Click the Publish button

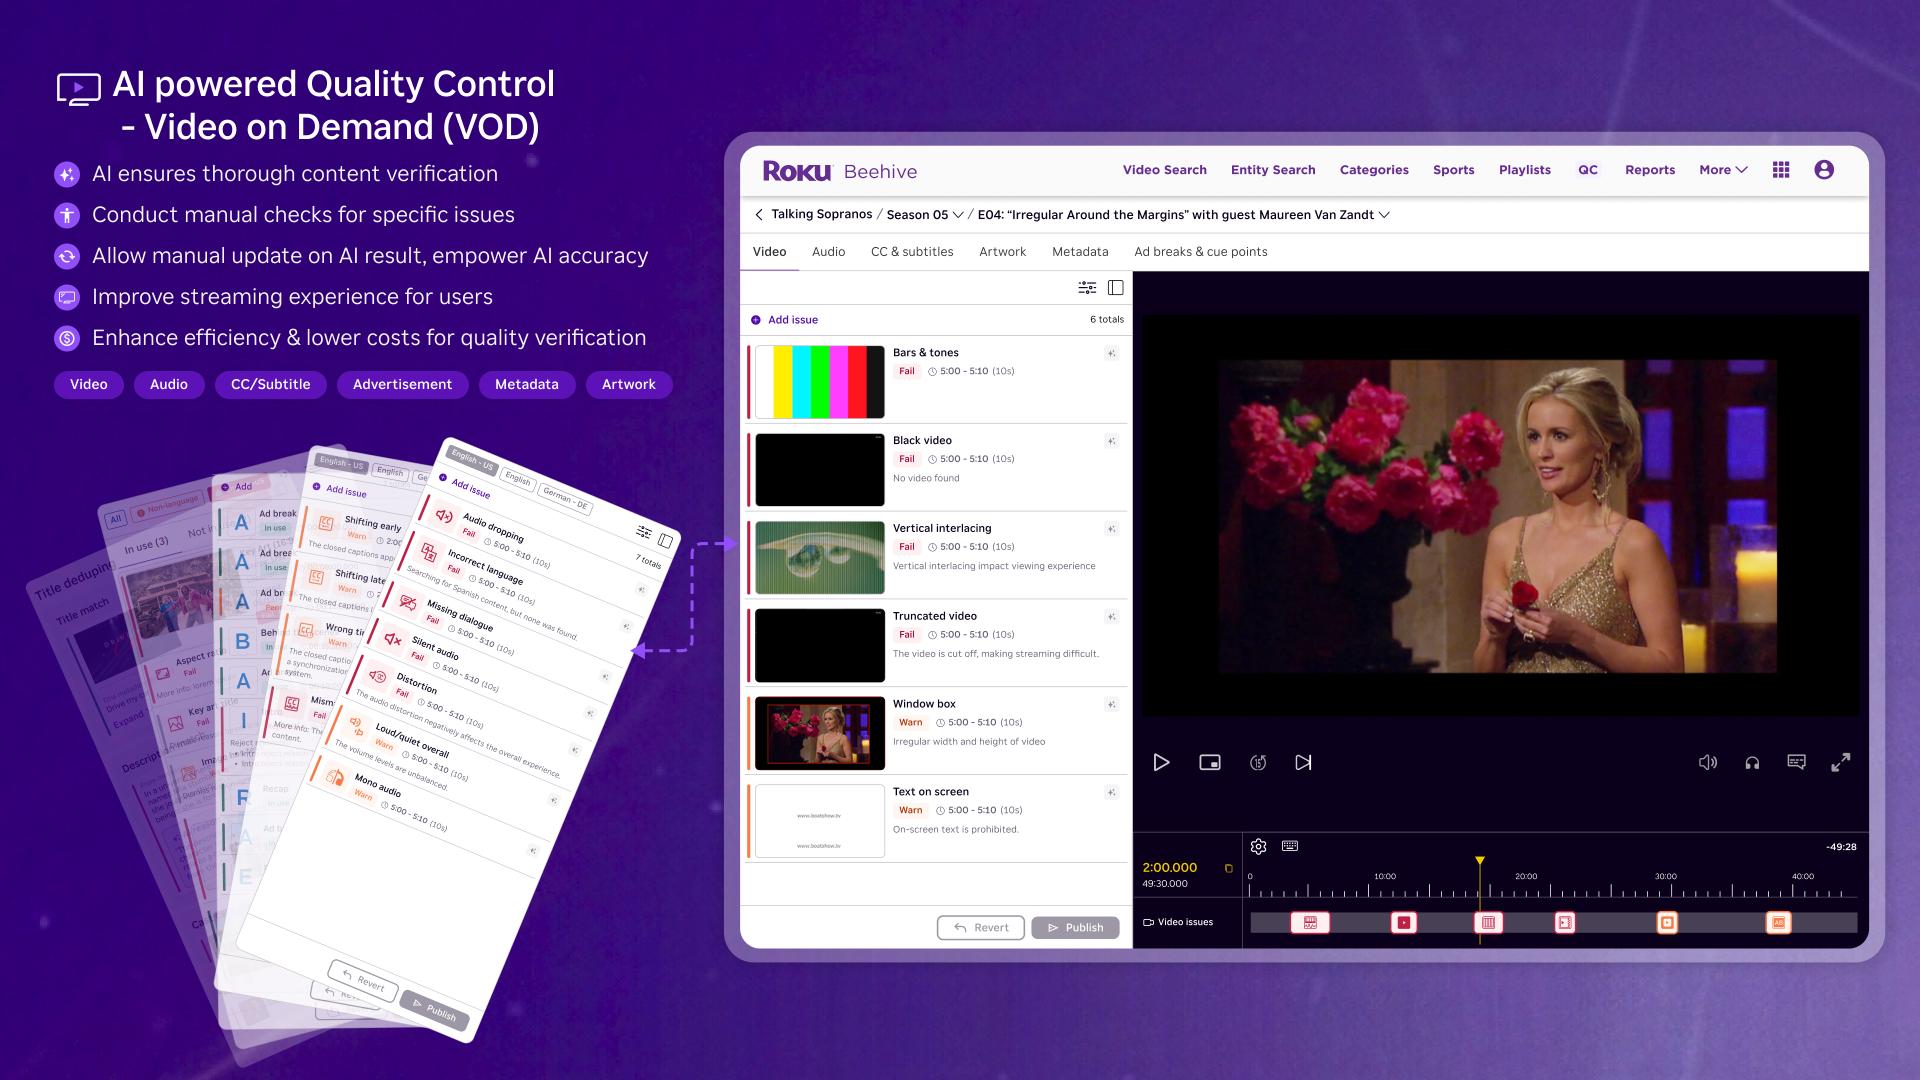(1075, 927)
